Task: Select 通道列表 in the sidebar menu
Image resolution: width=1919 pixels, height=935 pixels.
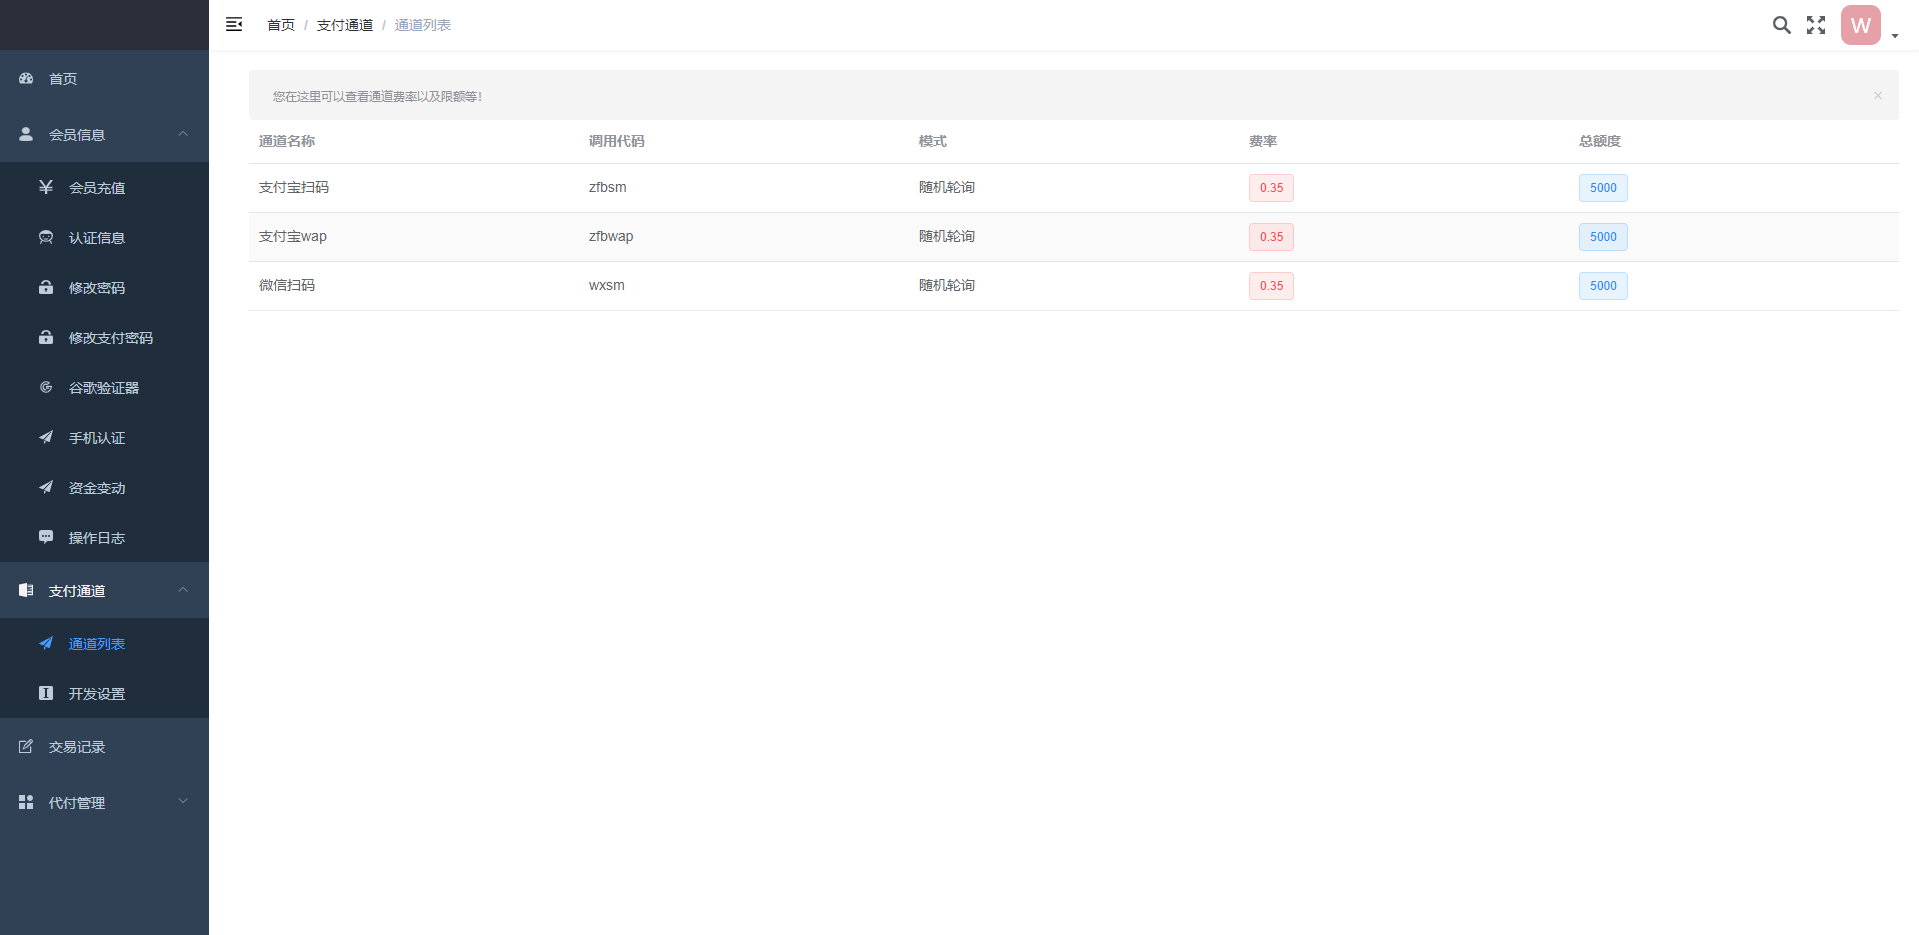Action: tap(97, 643)
